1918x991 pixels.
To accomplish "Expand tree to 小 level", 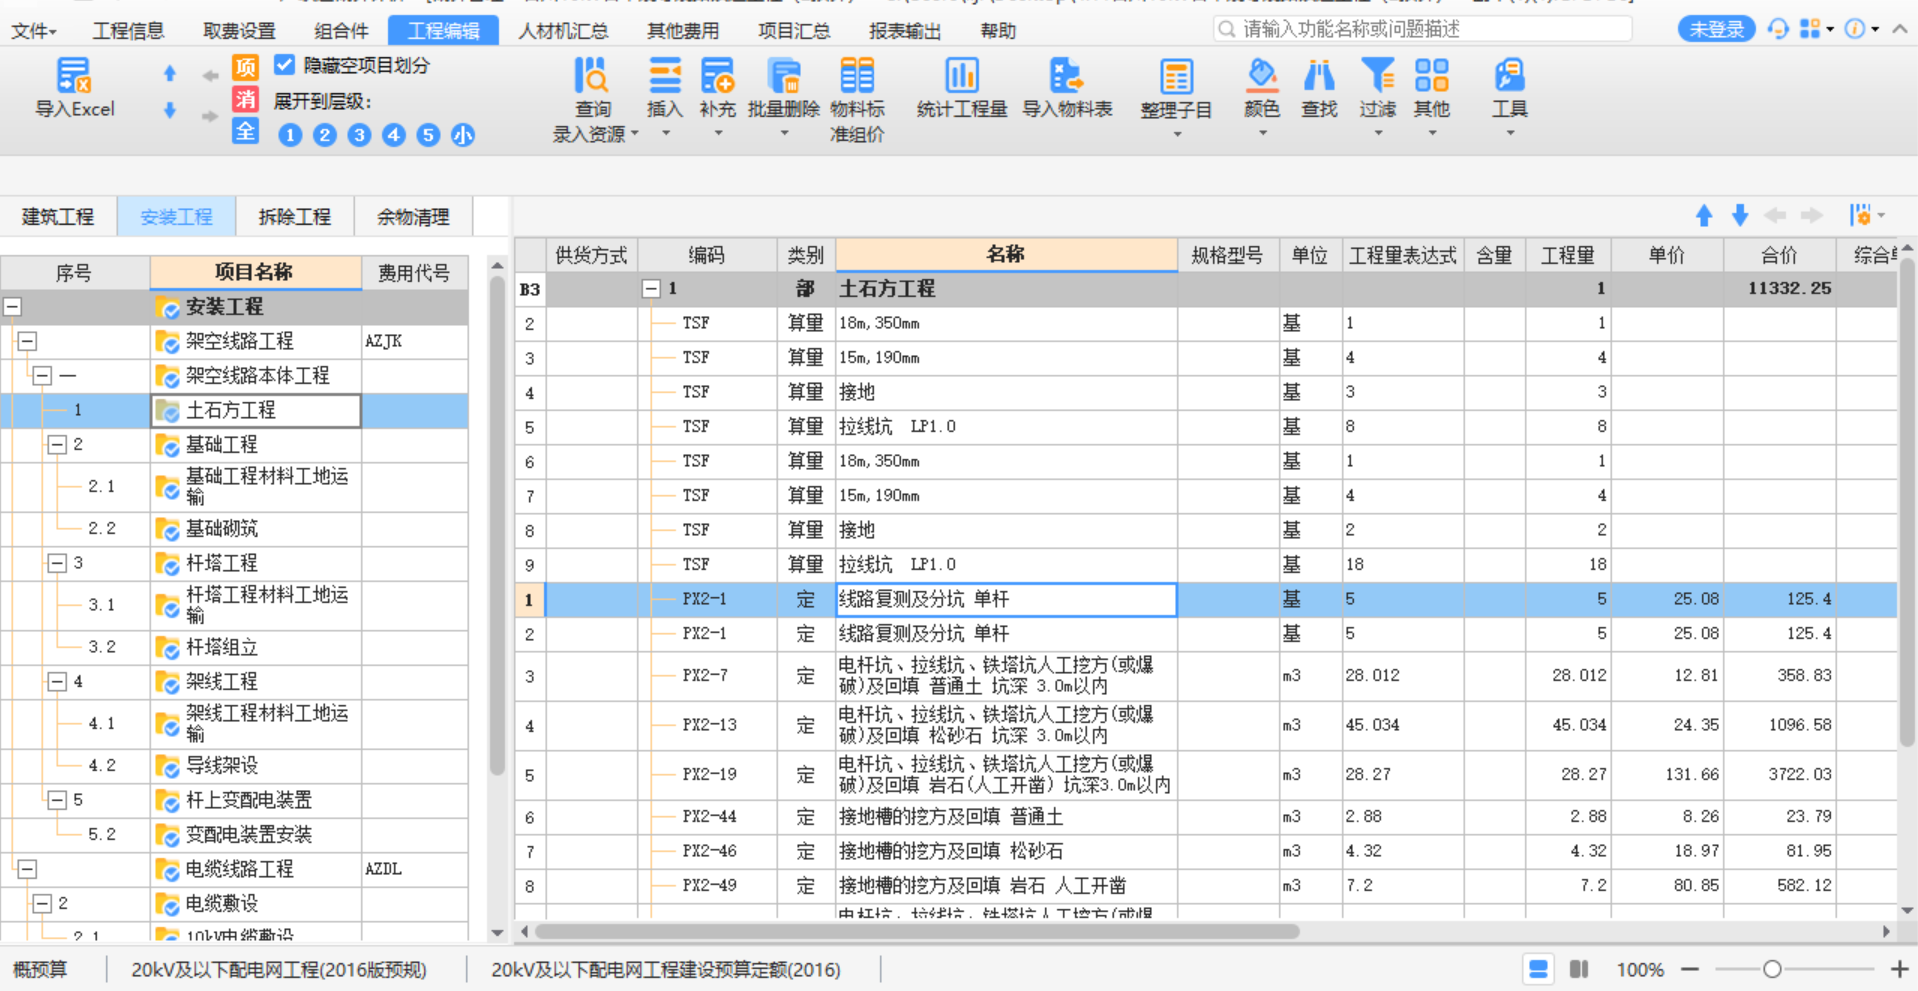I will click(x=463, y=135).
